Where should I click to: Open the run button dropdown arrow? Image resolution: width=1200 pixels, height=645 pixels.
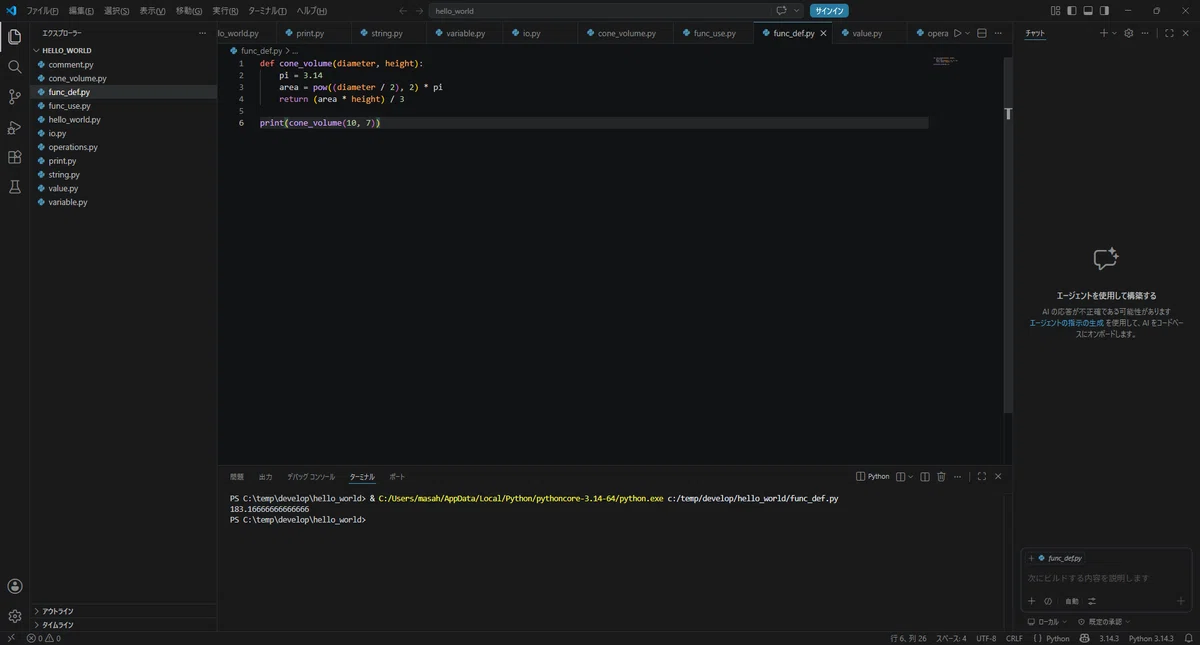pyautogui.click(x=967, y=33)
